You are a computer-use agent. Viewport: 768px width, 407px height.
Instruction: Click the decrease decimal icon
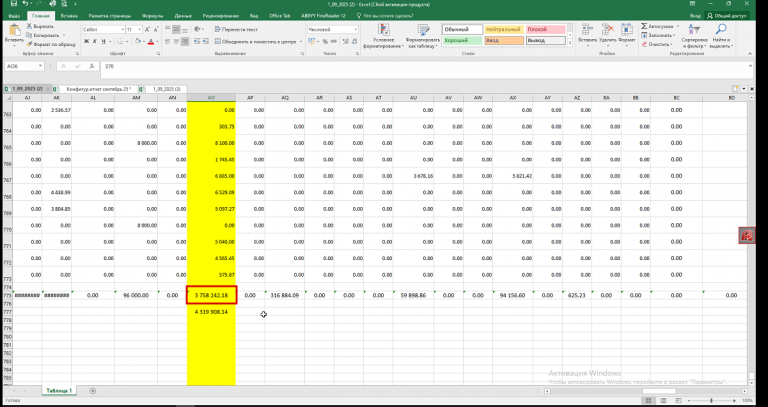(x=353, y=42)
